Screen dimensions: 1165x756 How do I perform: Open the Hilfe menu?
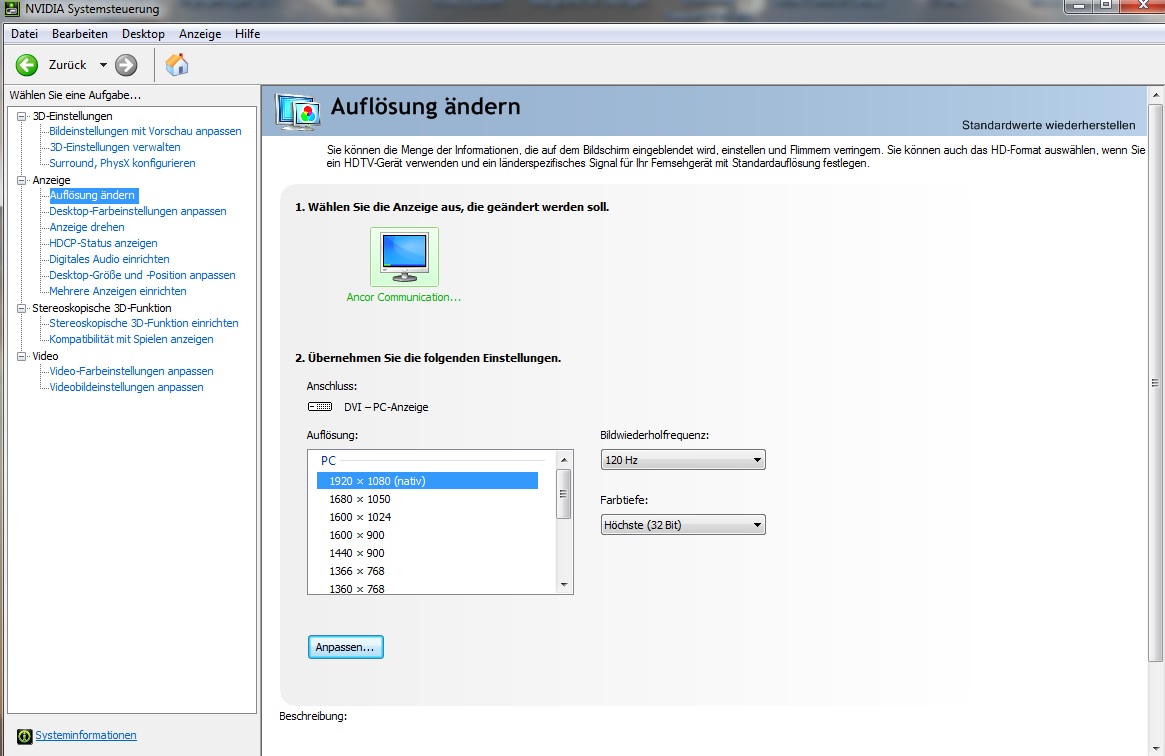tap(247, 34)
